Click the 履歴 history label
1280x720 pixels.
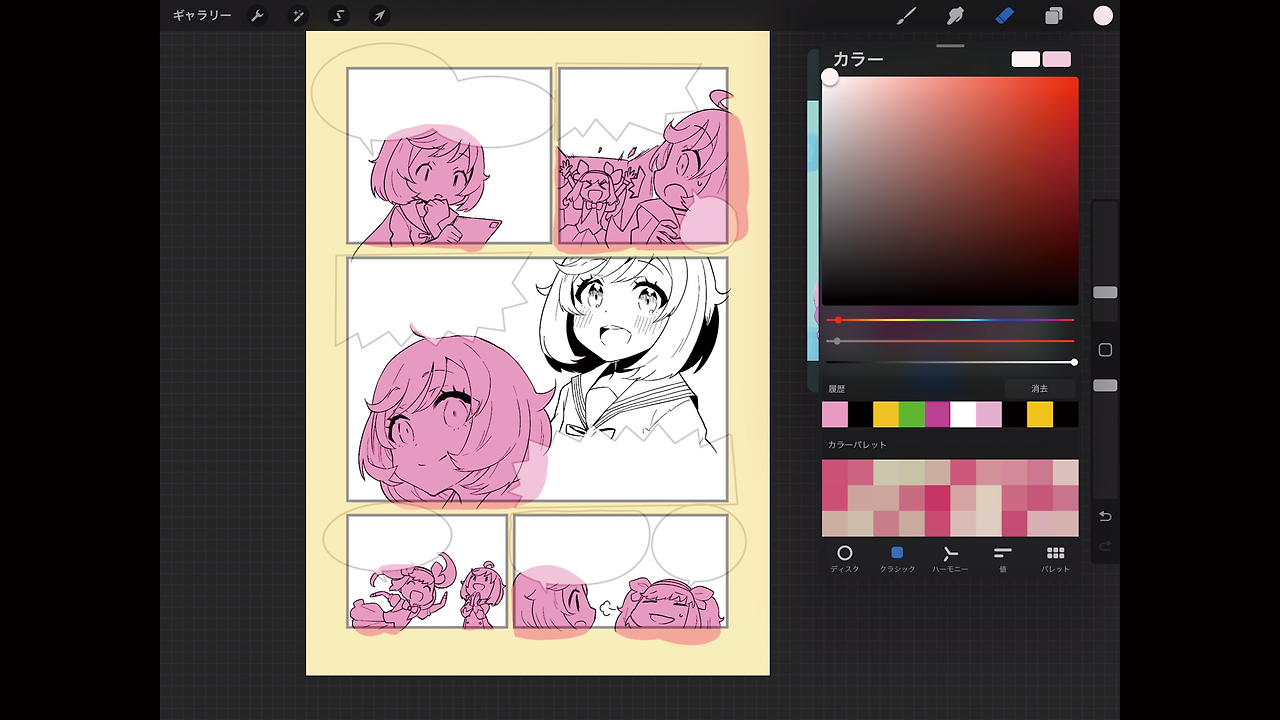(x=837, y=389)
